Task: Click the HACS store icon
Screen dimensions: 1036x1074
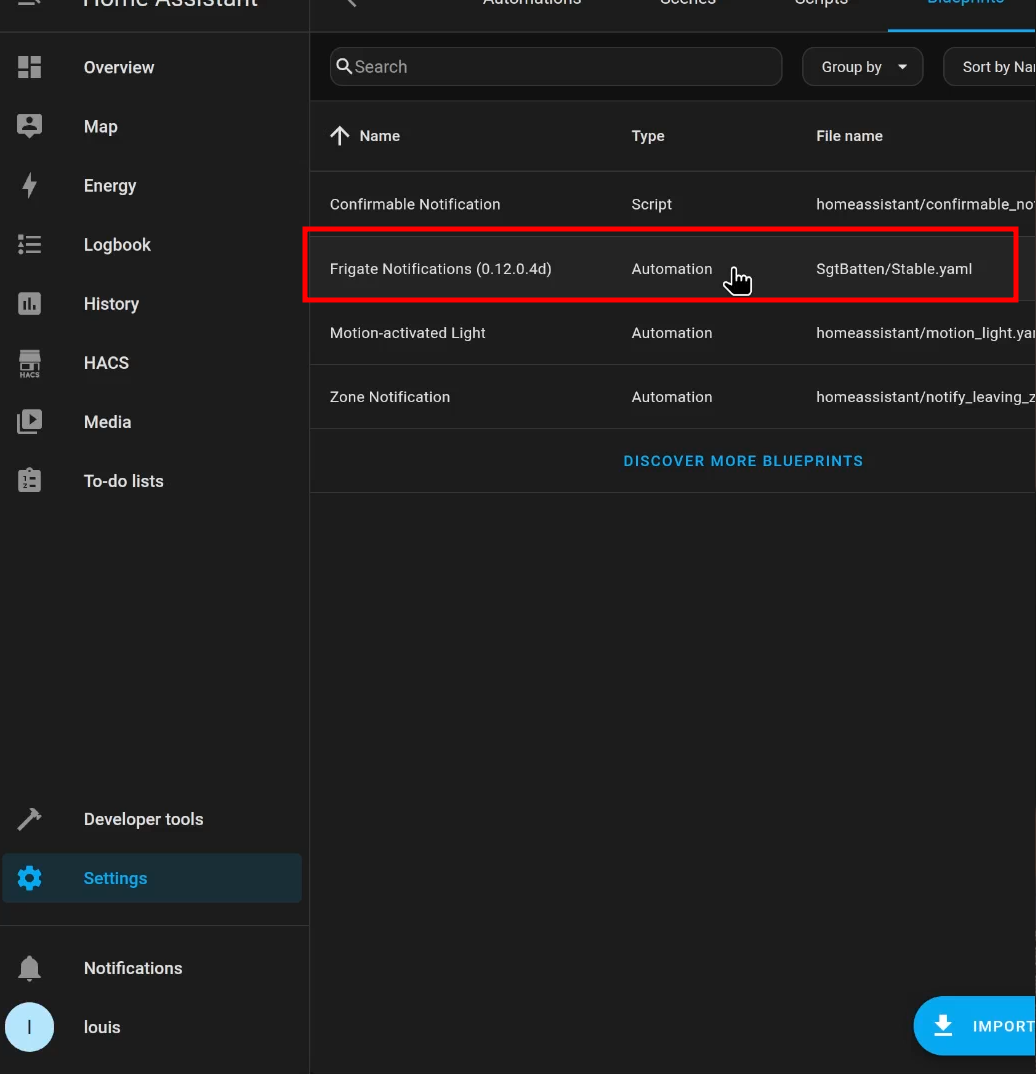Action: 29,364
